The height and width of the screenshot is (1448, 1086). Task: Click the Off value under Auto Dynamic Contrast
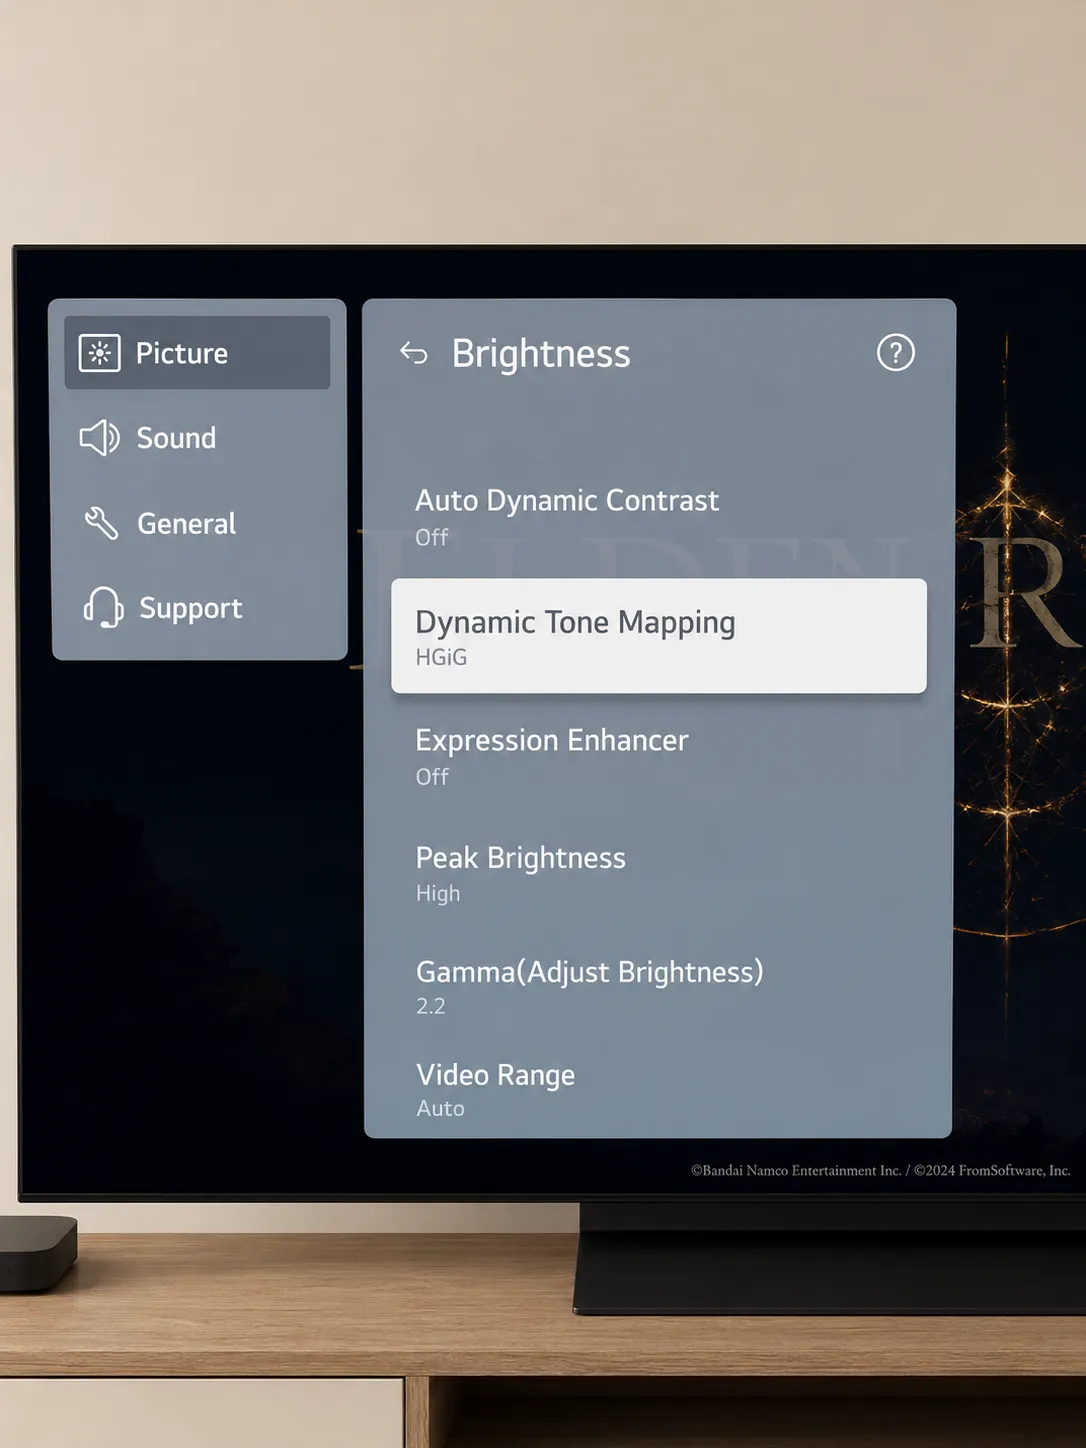(432, 537)
